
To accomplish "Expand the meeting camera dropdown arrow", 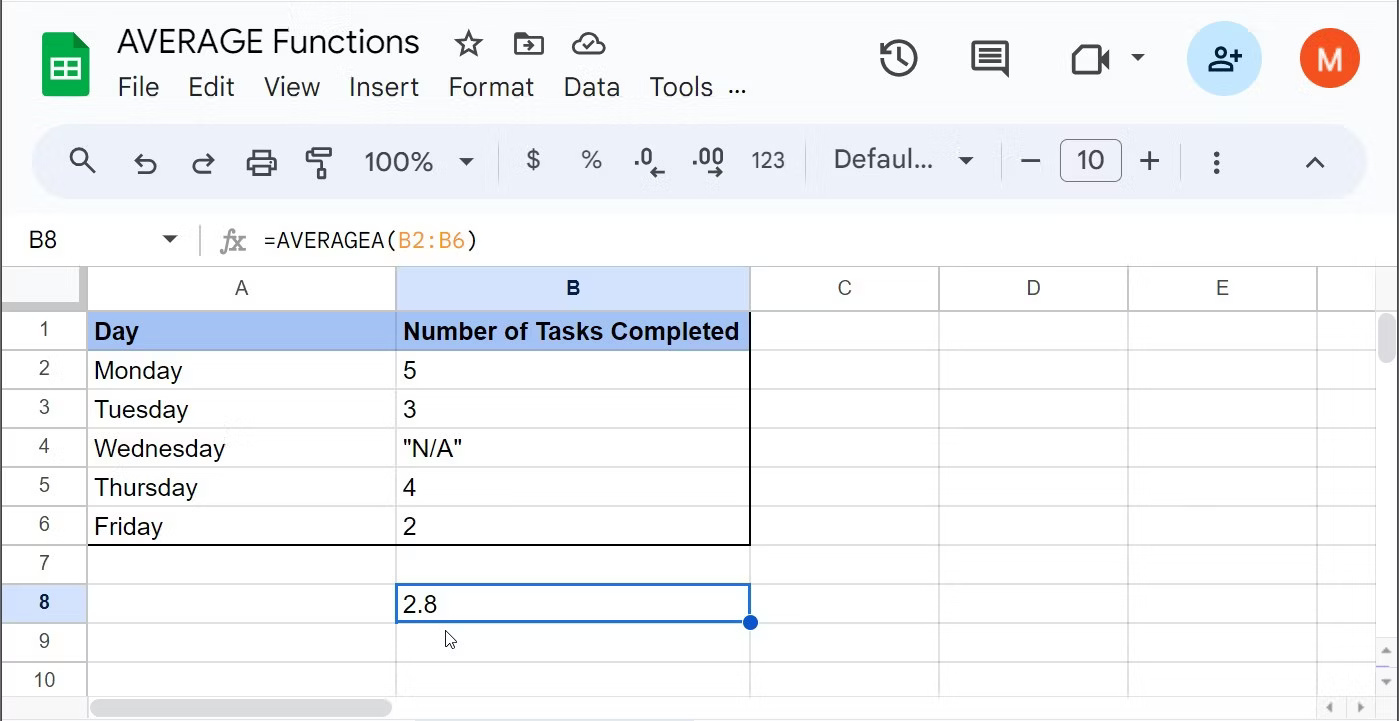I will tap(1137, 58).
